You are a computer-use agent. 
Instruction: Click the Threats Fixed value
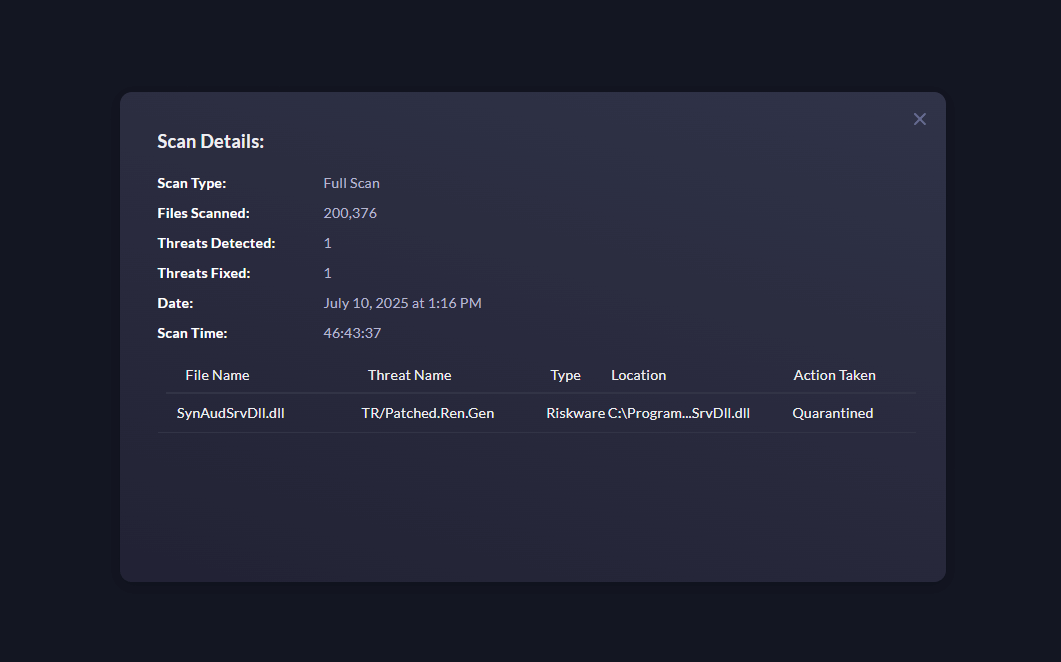pyautogui.click(x=327, y=273)
